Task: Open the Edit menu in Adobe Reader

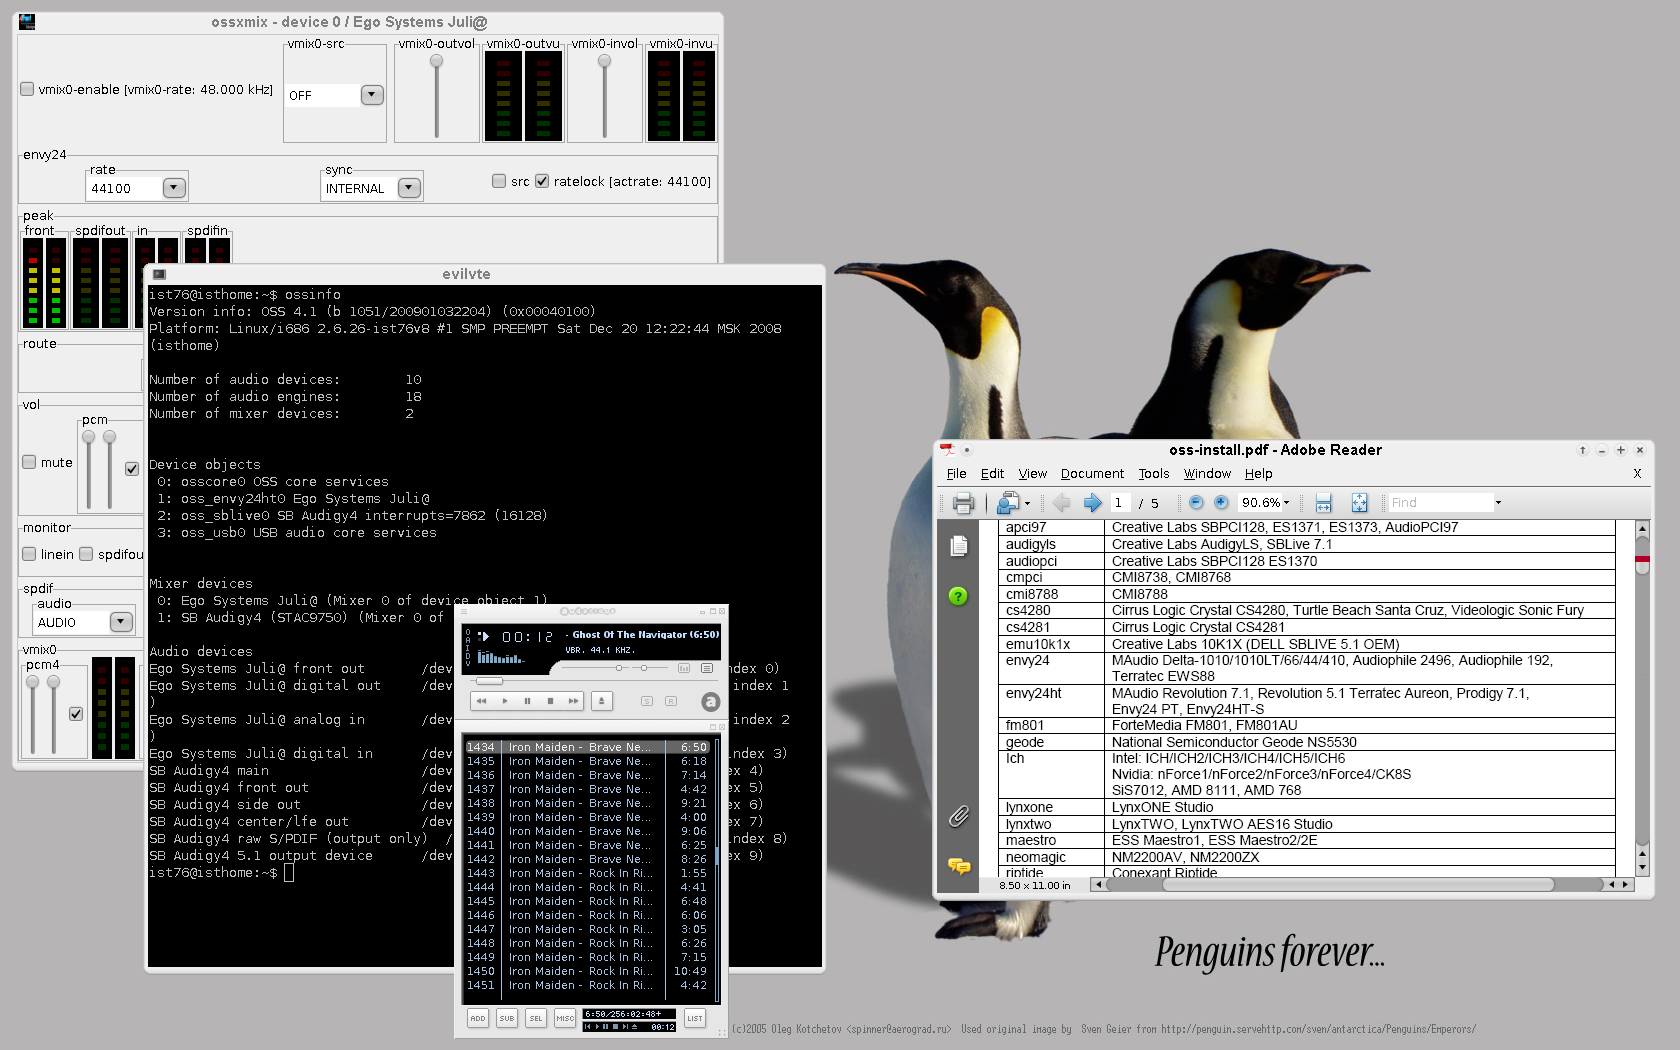Action: pos(992,474)
